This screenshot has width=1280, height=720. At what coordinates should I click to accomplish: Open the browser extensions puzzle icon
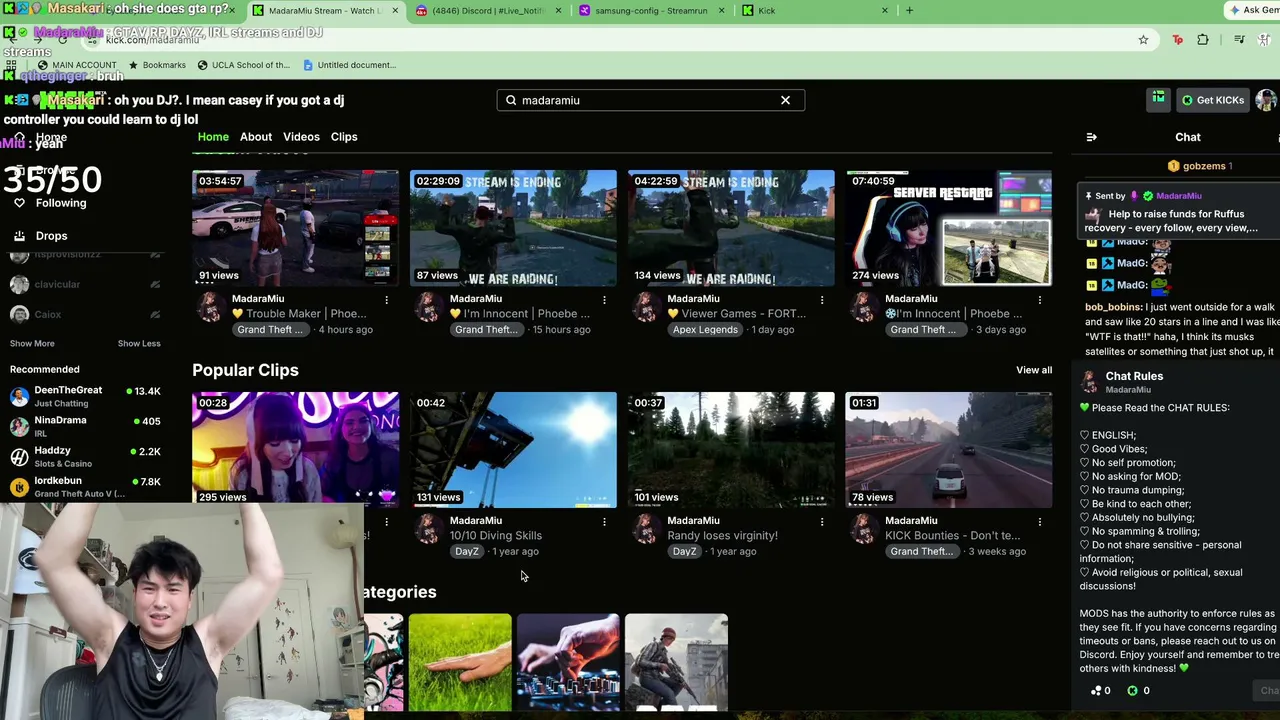pos(1203,40)
